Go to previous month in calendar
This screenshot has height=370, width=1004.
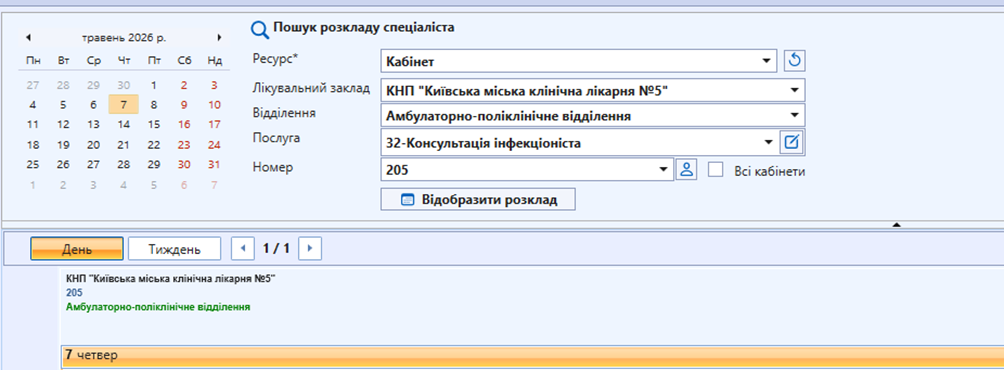pyautogui.click(x=29, y=38)
